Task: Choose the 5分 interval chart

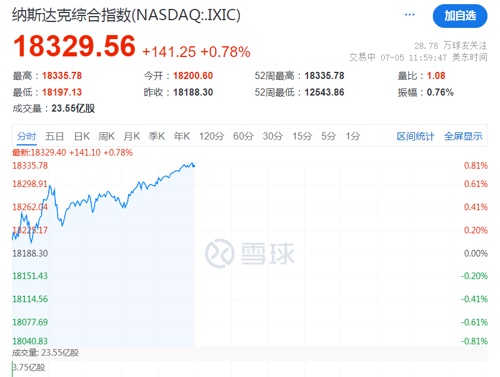Action: click(x=329, y=136)
